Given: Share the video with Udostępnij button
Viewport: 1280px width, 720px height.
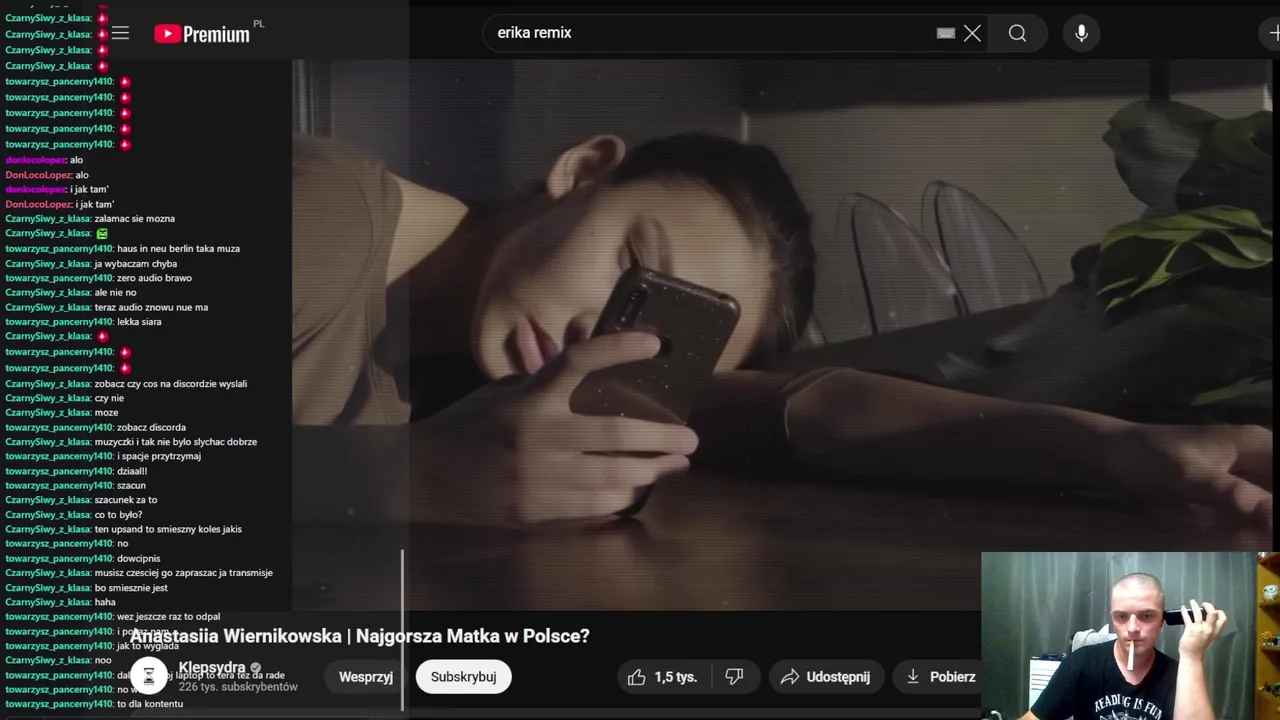Looking at the screenshot, I should pos(826,677).
